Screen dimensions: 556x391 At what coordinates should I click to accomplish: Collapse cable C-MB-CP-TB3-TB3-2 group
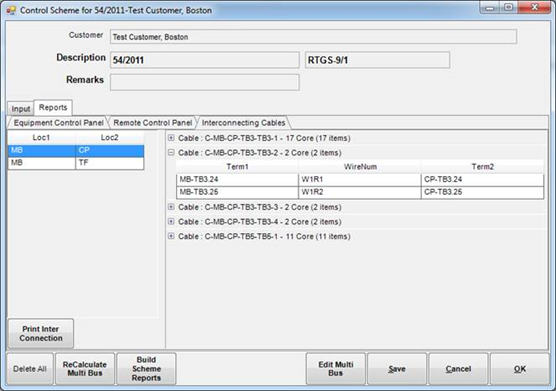pyautogui.click(x=171, y=152)
